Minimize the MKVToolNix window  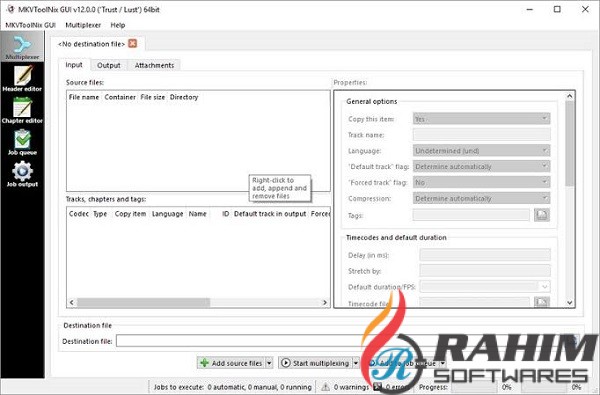[530, 10]
